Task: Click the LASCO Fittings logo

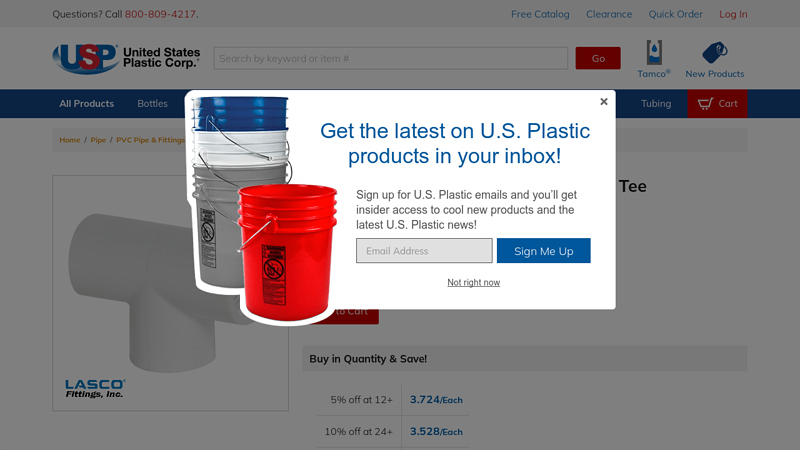Action: tap(95, 388)
